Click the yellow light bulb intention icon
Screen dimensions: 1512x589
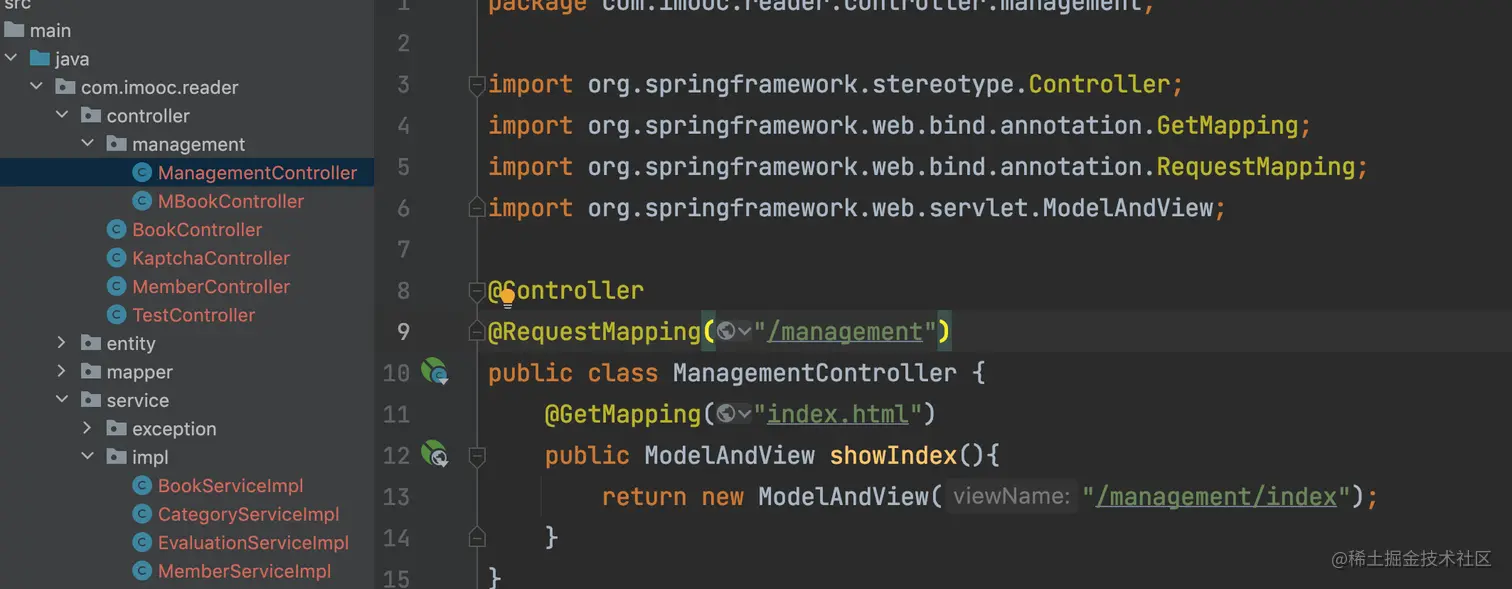507,298
